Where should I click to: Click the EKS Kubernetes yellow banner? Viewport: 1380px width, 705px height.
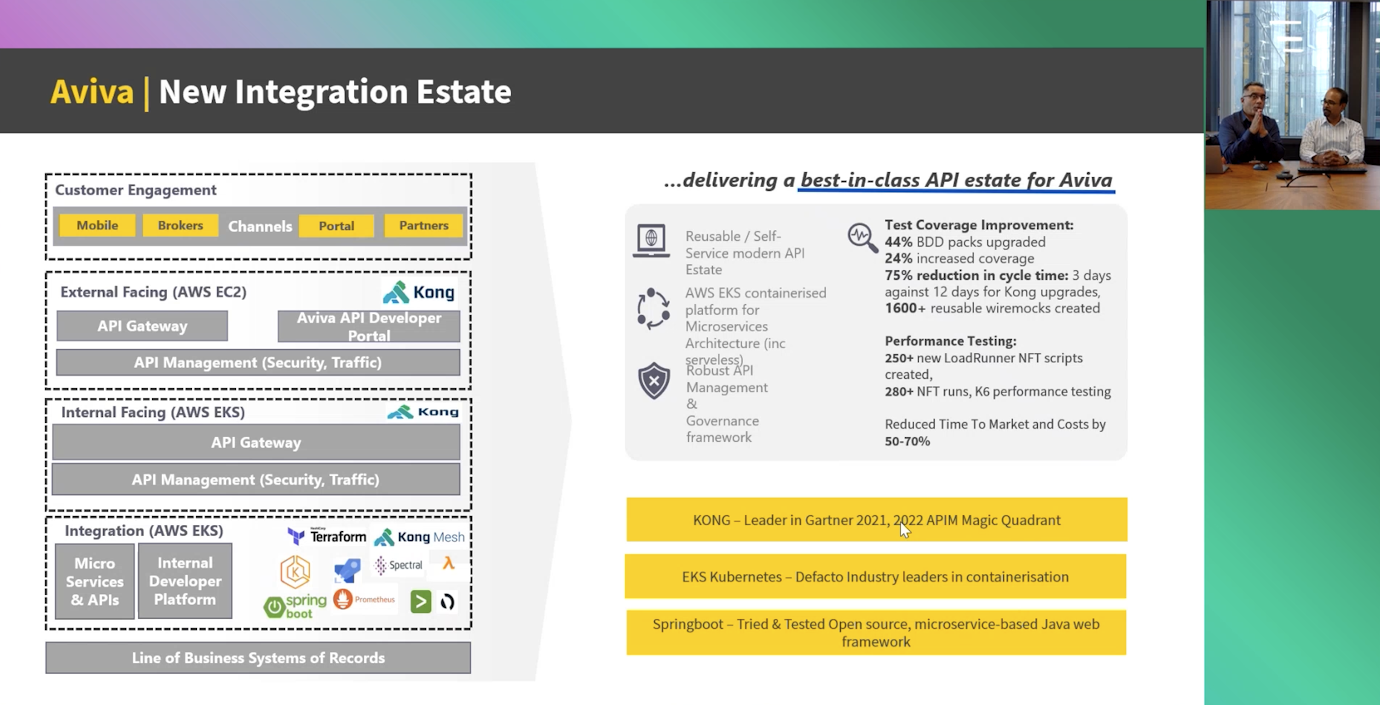click(x=875, y=577)
